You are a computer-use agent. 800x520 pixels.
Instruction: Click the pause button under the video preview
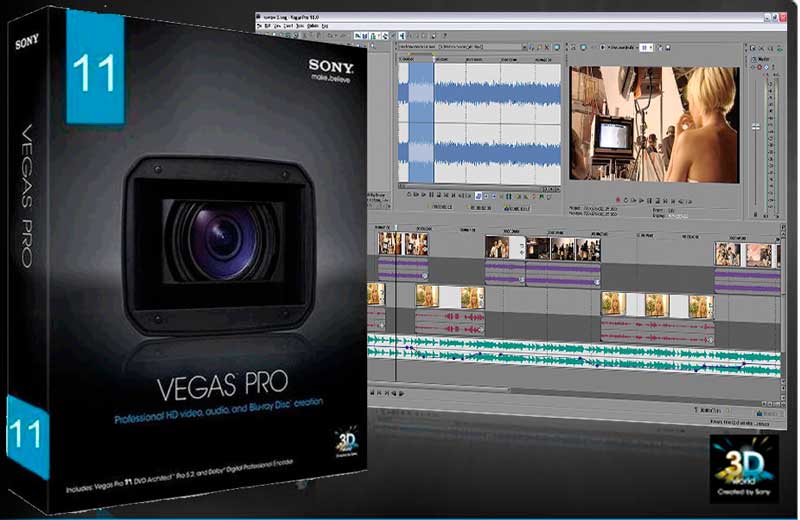click(x=649, y=201)
